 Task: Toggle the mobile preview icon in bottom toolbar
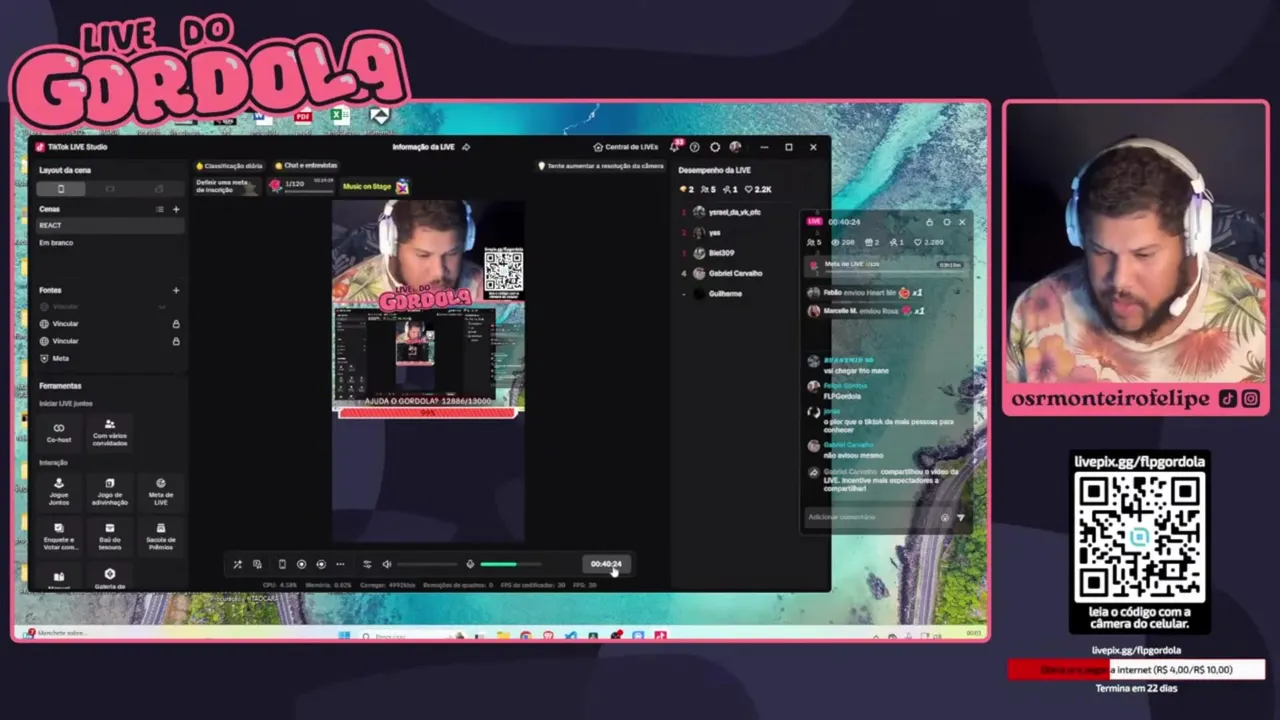282,564
